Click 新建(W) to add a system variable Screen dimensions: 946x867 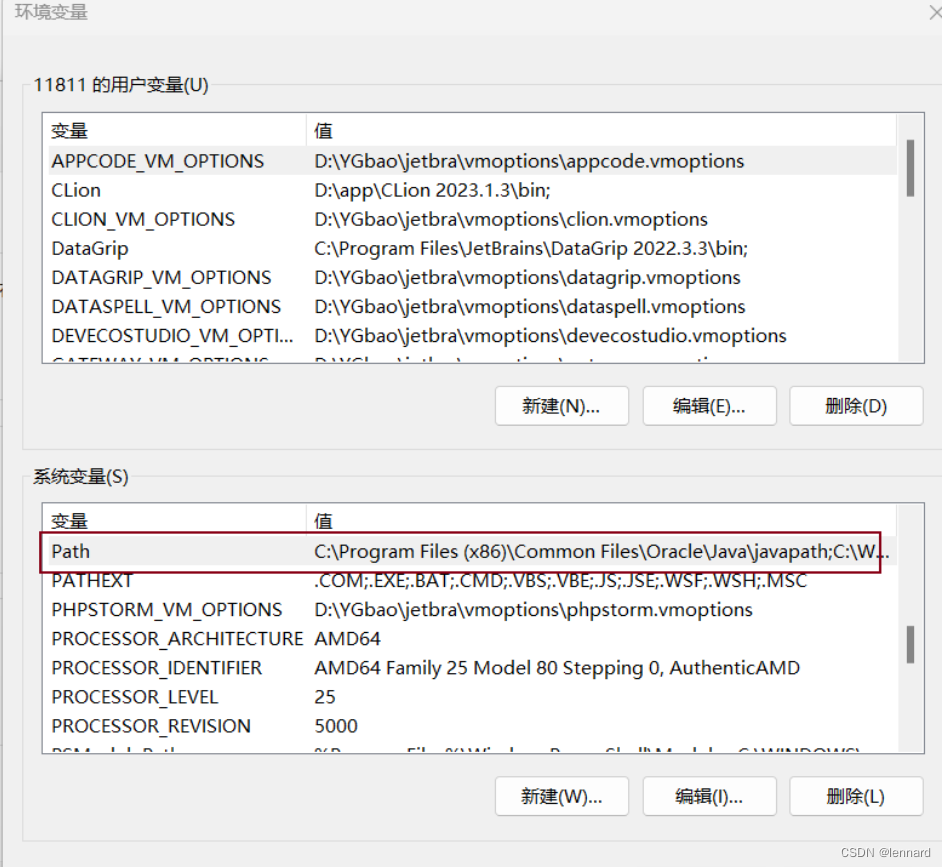(x=561, y=796)
